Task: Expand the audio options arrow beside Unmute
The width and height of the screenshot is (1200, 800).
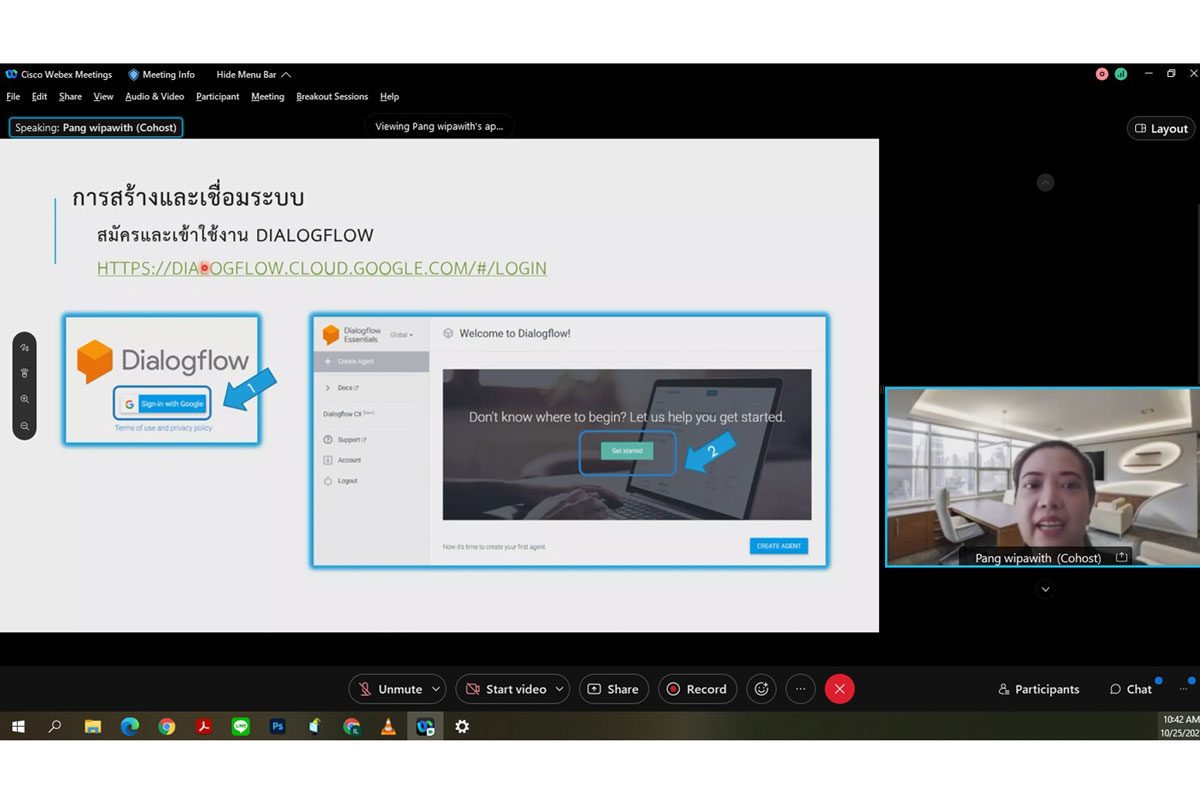Action: (x=436, y=689)
